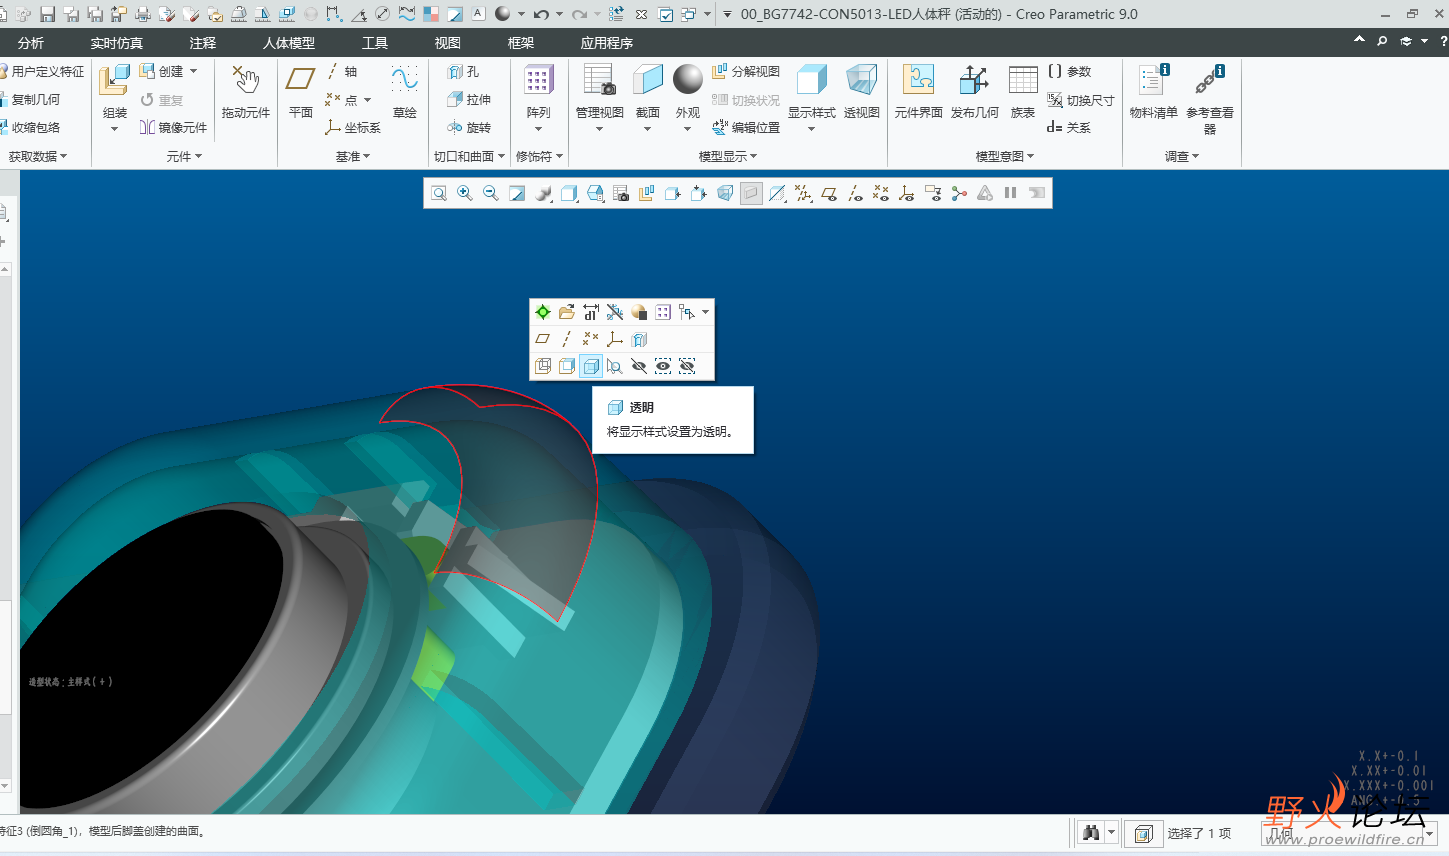Click the green Activate icon in mini toolbar
The image size is (1449, 856).
pyautogui.click(x=543, y=312)
